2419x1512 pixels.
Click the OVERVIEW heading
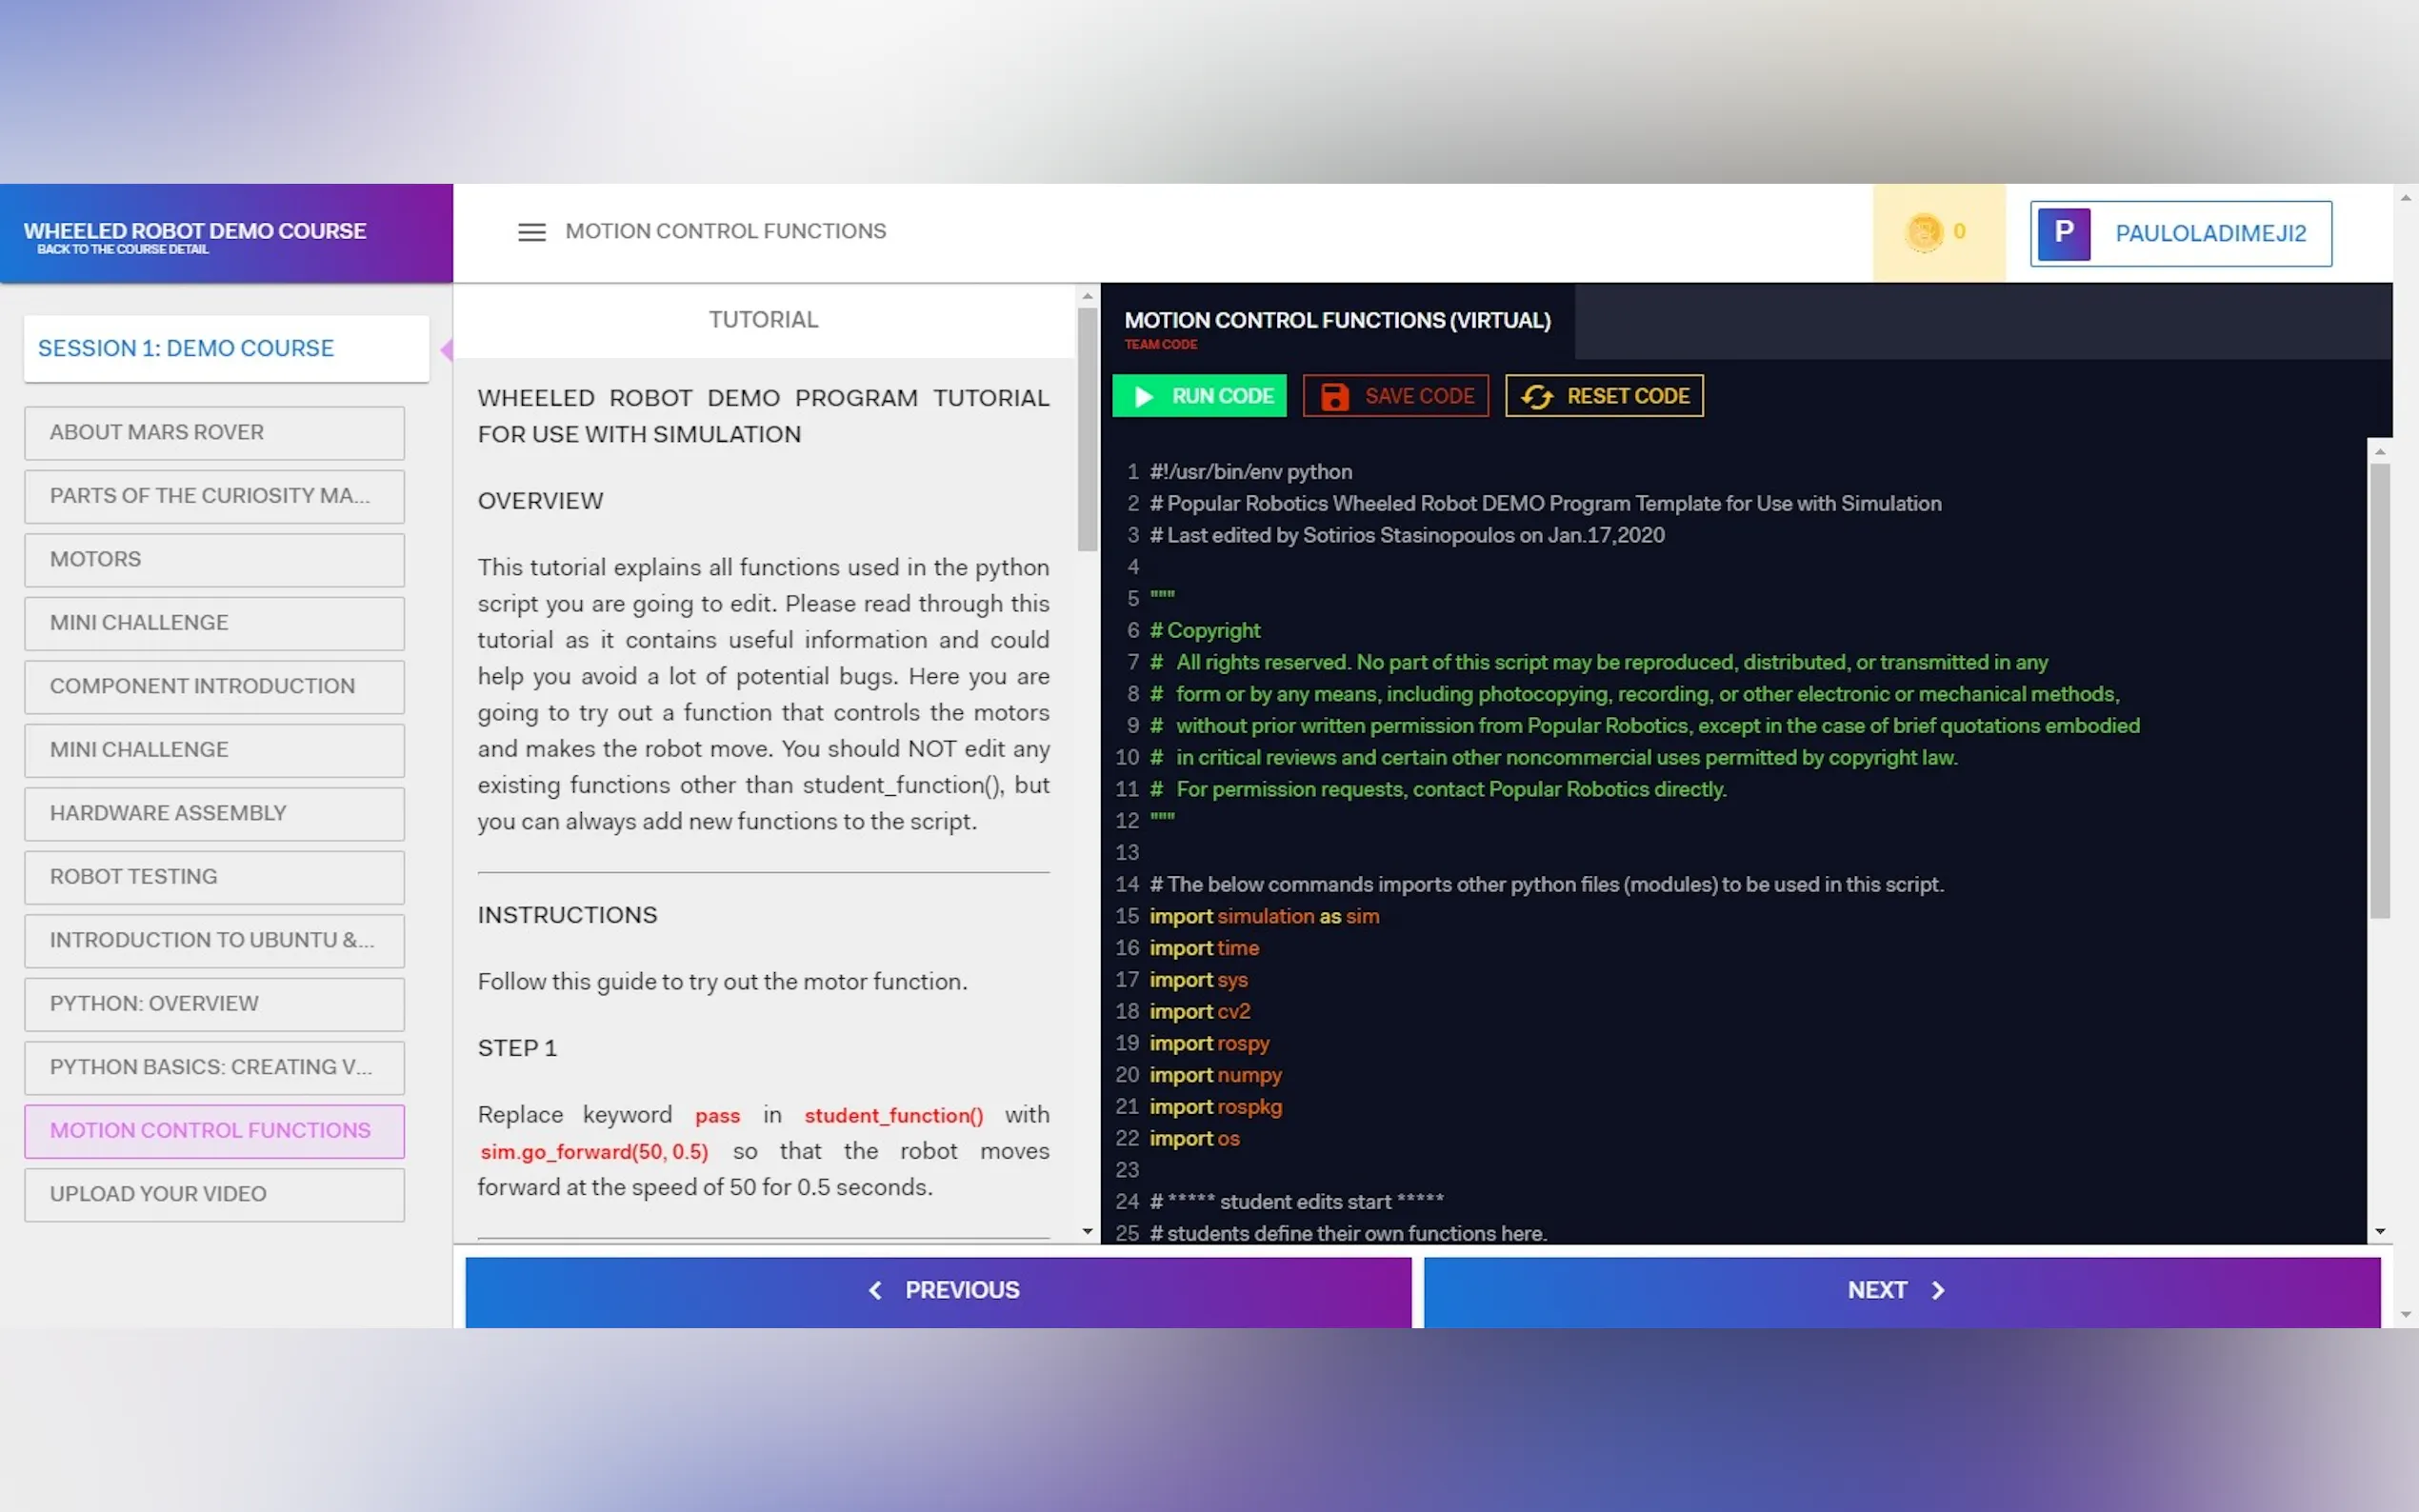(540, 501)
